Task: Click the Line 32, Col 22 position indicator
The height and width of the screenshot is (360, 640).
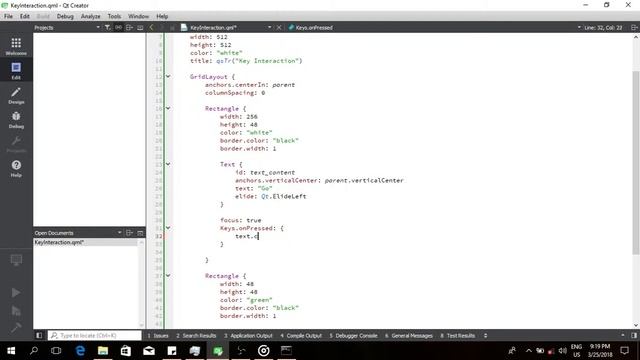Action: pos(603,27)
